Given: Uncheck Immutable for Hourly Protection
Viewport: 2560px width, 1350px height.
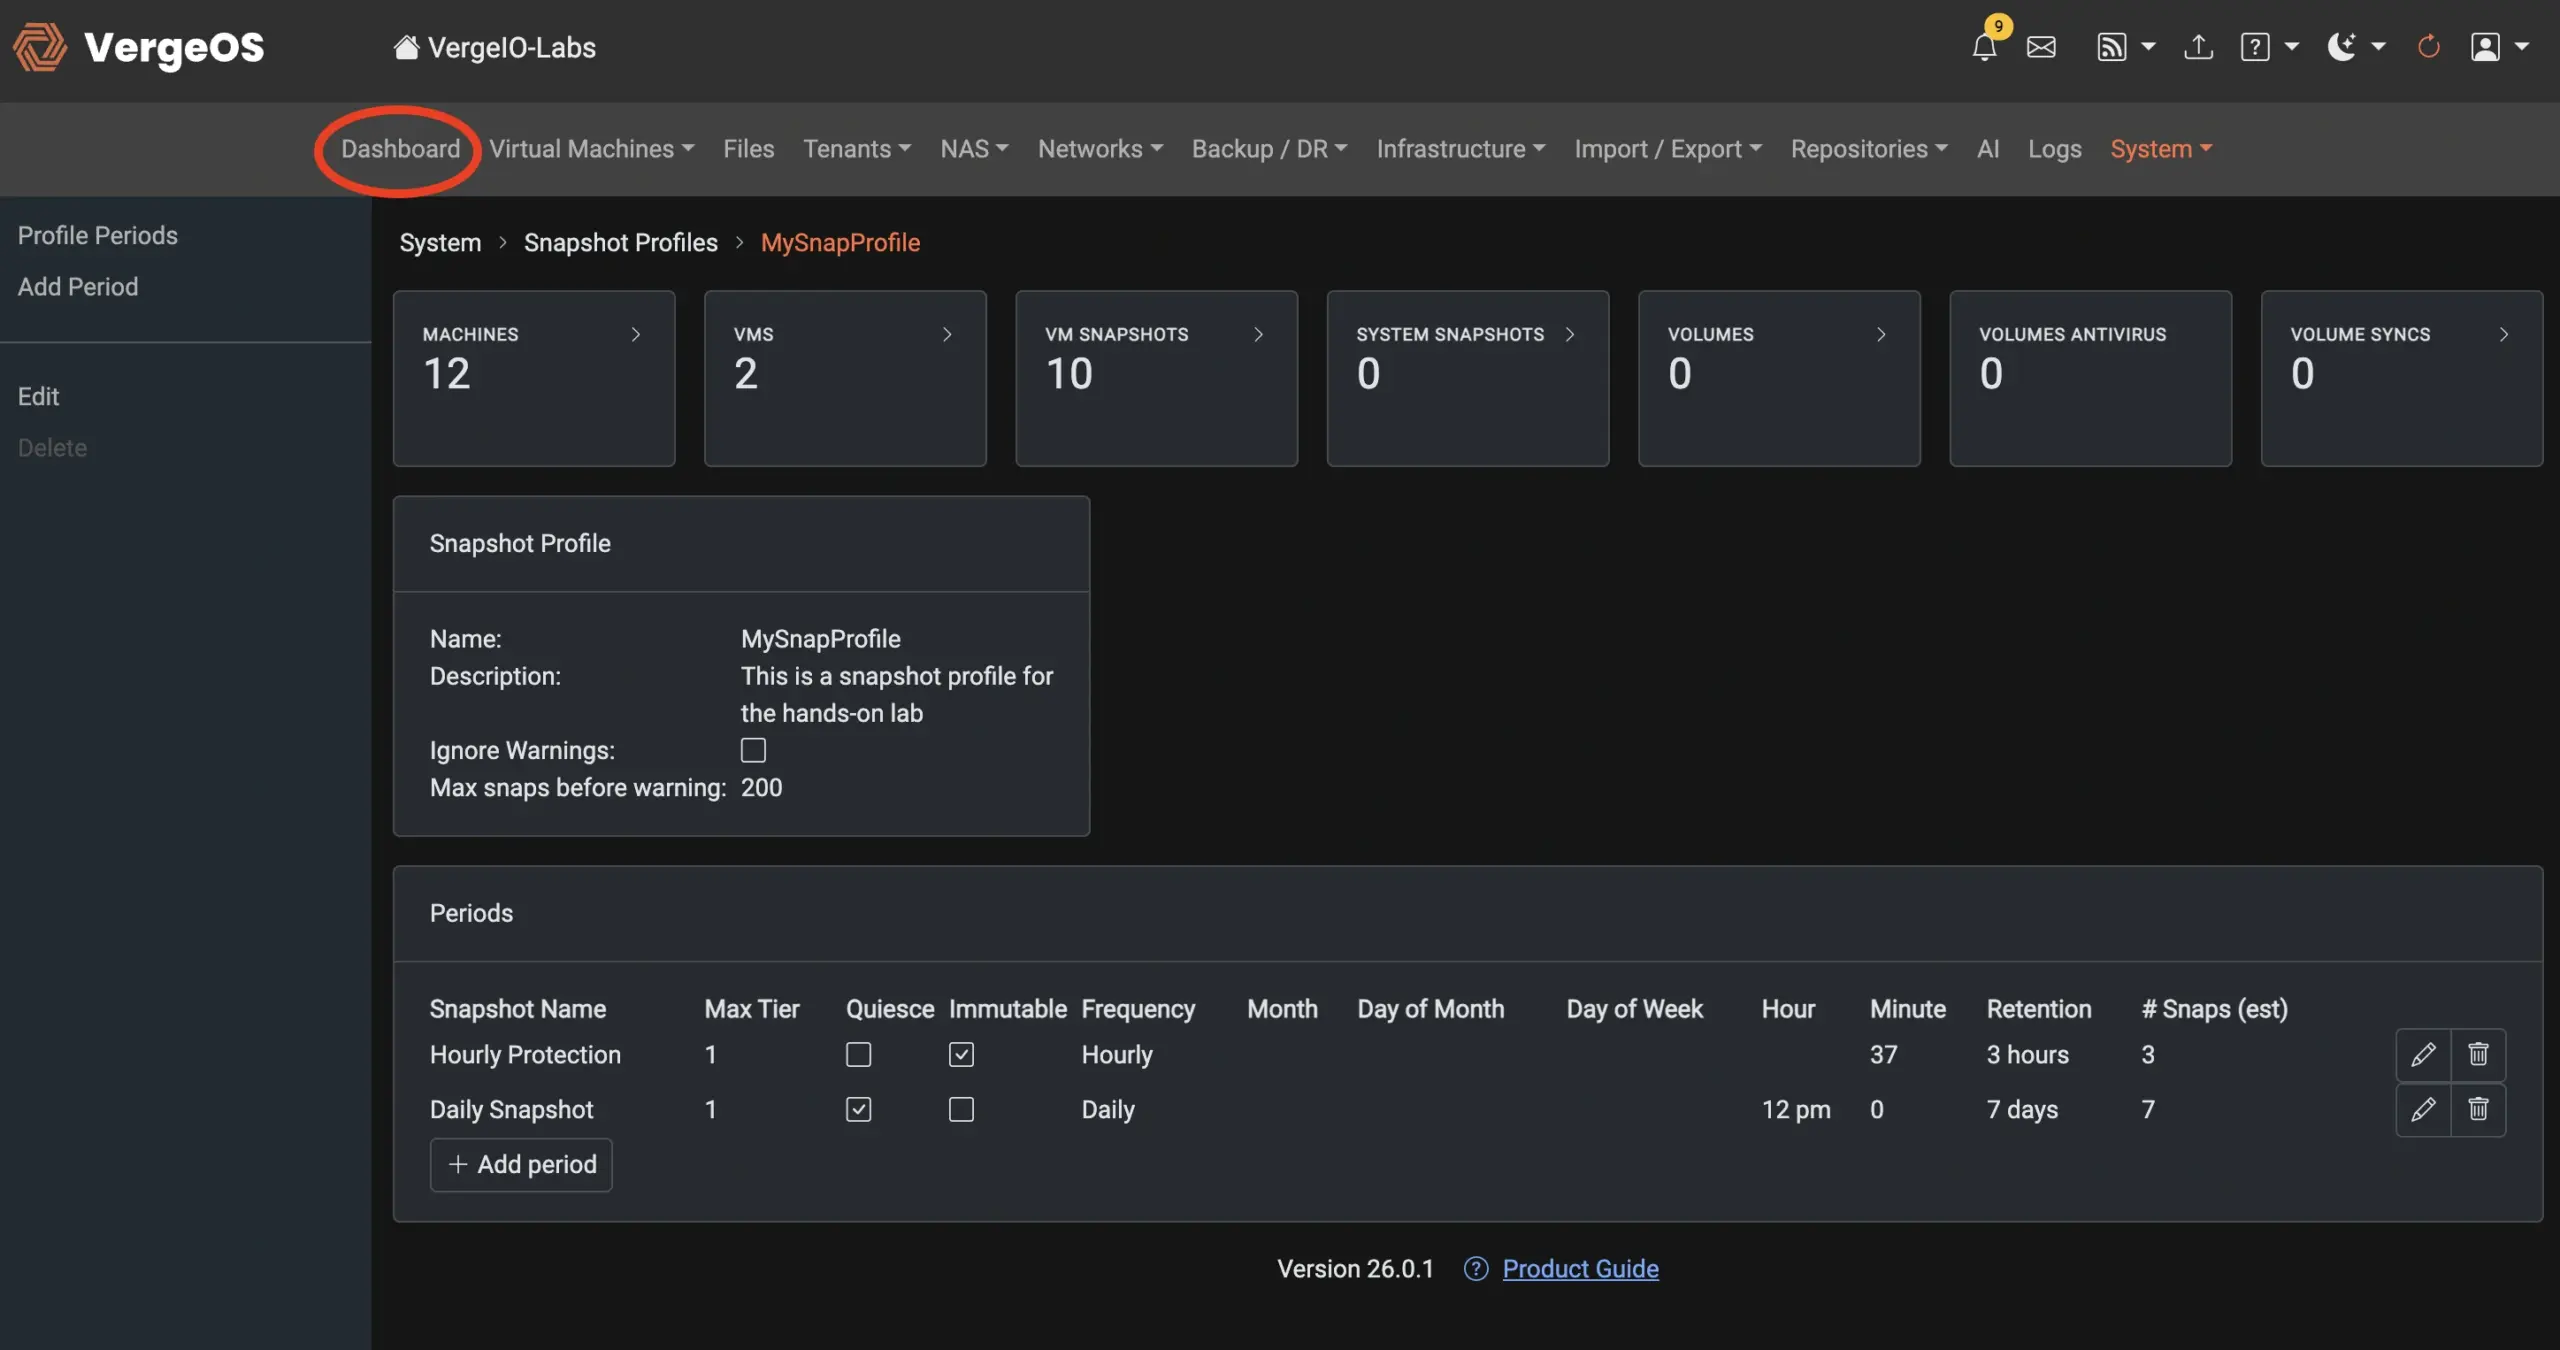Looking at the screenshot, I should point(961,1054).
